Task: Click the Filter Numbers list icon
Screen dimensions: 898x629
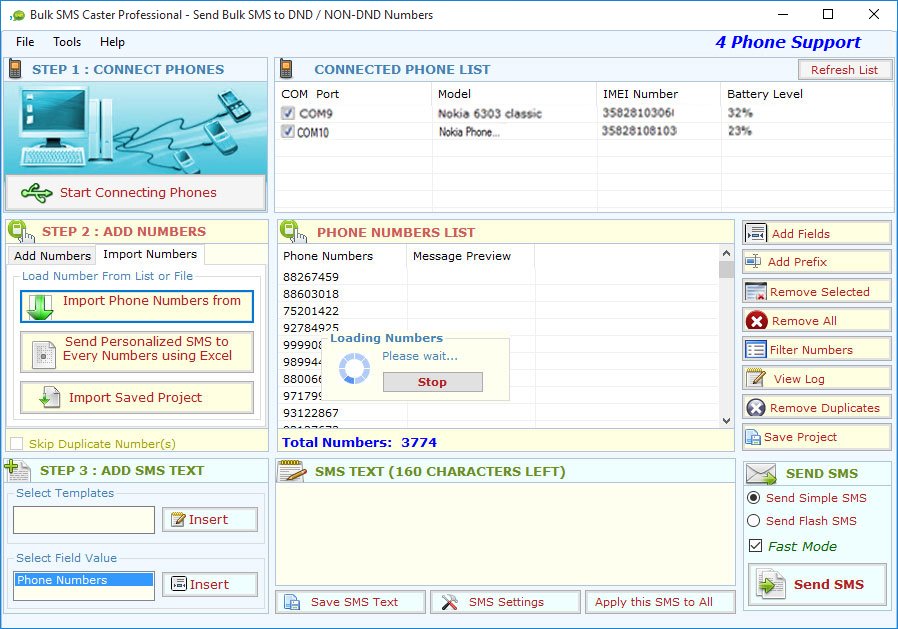Action: tap(756, 349)
